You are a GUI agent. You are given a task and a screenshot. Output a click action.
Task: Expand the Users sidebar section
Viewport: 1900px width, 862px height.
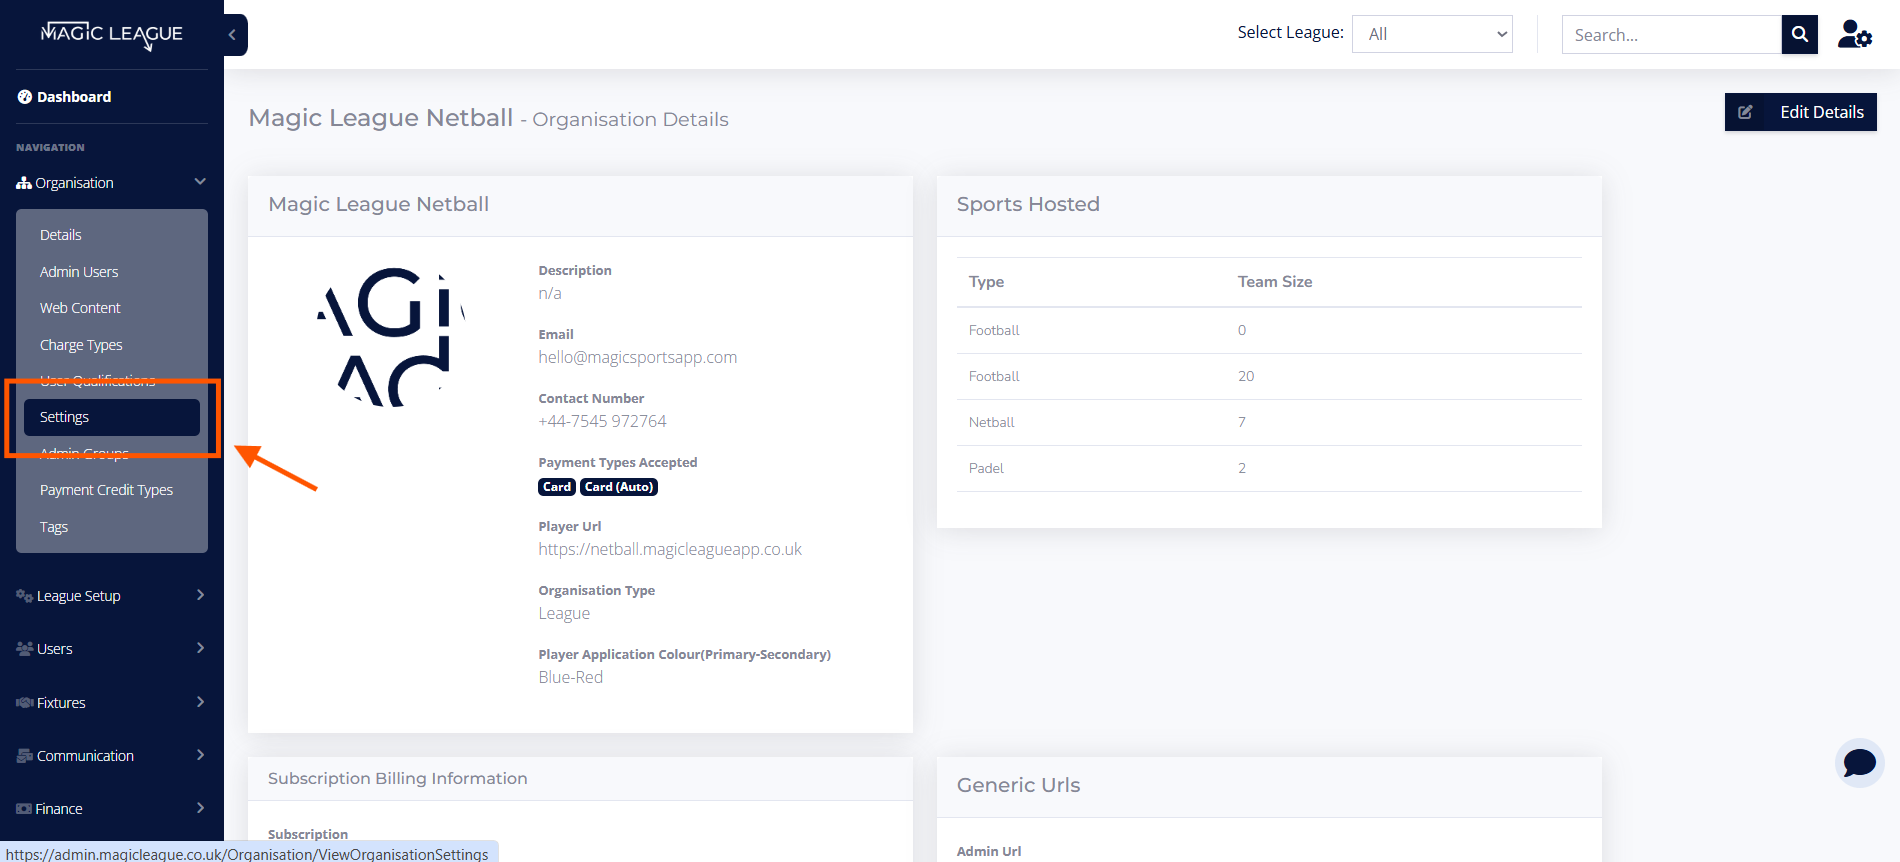tap(110, 649)
